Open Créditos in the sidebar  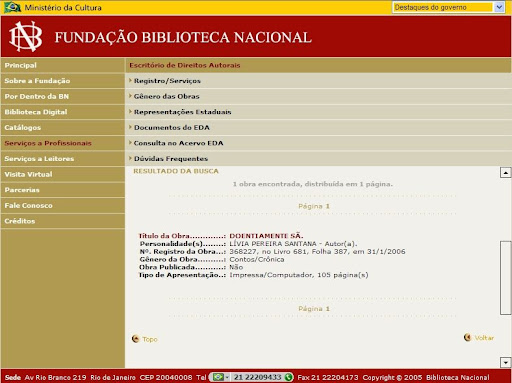(x=63, y=221)
